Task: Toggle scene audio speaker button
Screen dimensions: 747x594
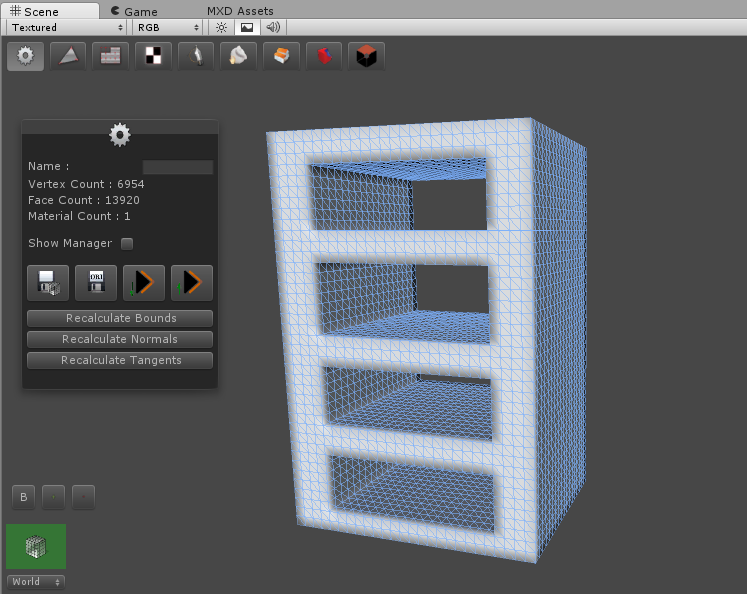Action: coord(273,28)
